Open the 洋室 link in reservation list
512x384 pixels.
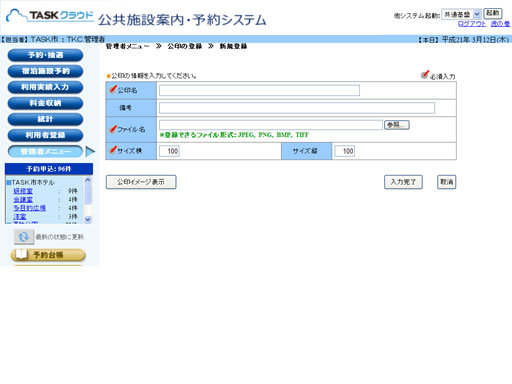[20, 217]
